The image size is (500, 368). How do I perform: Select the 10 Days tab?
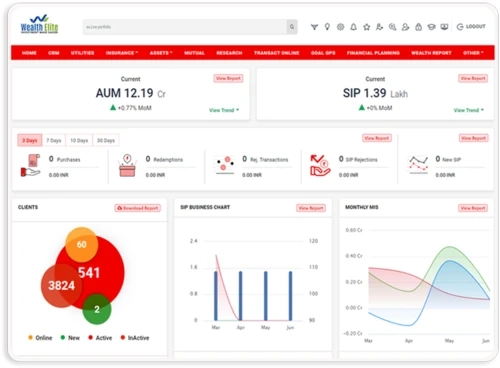[x=79, y=140]
